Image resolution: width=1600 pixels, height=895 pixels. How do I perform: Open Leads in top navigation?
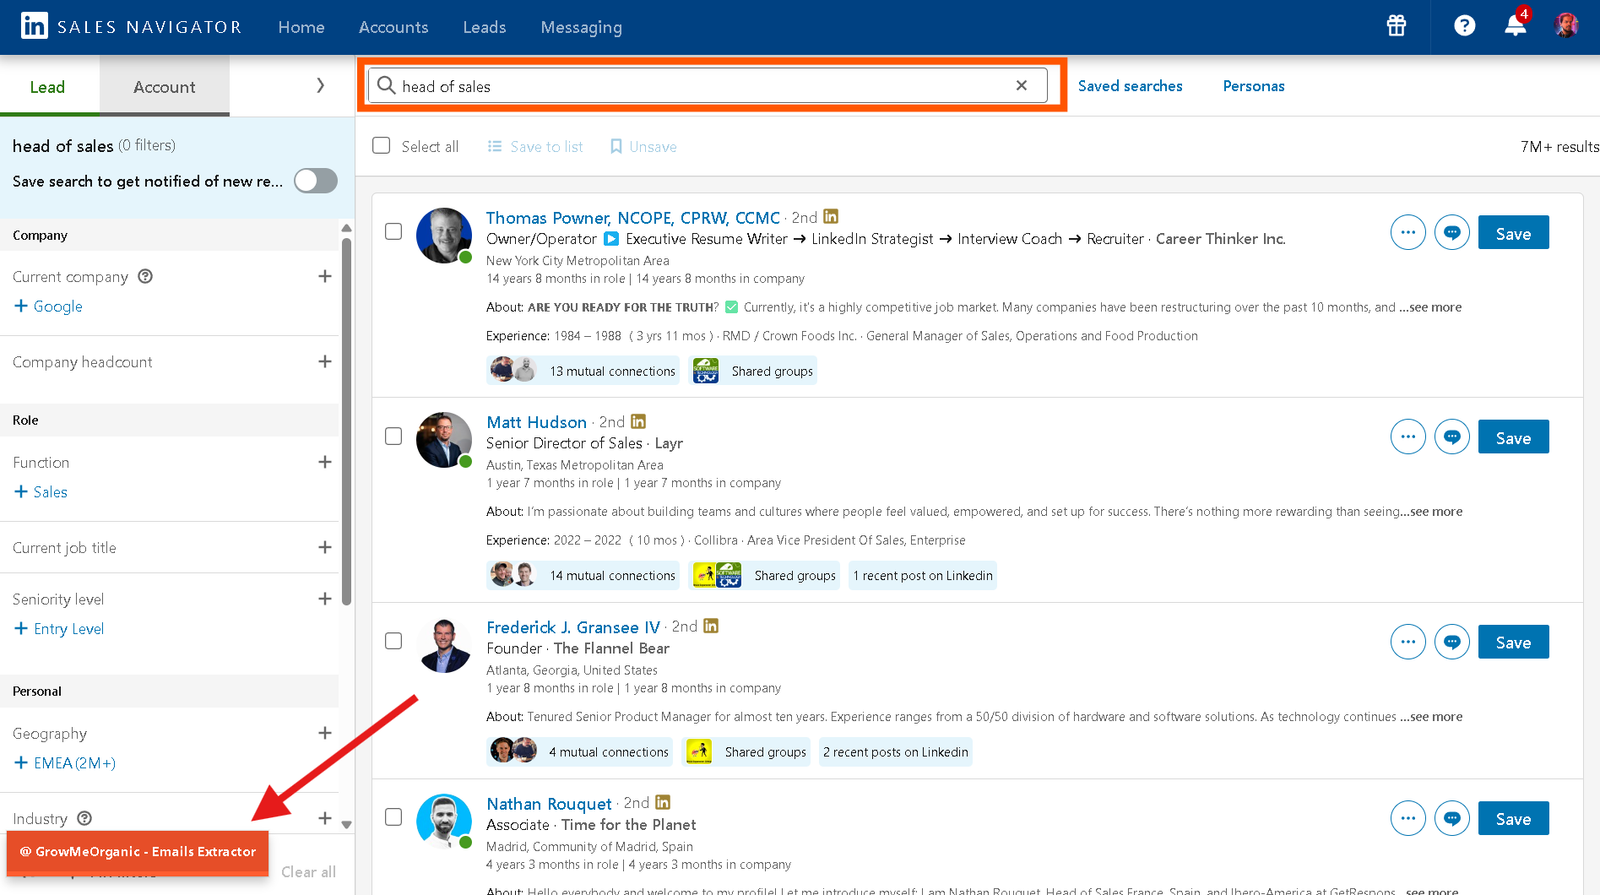484,27
